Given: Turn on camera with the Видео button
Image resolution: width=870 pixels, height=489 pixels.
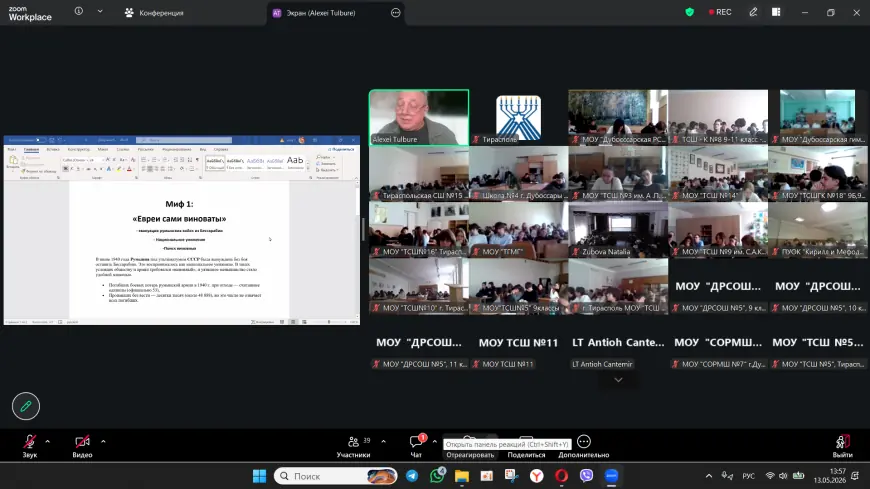Looking at the screenshot, I should [x=82, y=446].
